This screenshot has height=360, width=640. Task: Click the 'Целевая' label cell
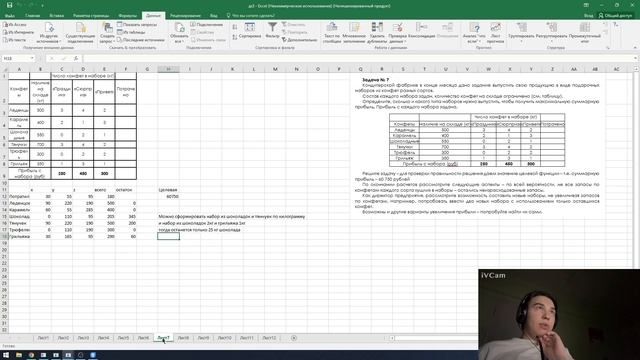coord(168,190)
